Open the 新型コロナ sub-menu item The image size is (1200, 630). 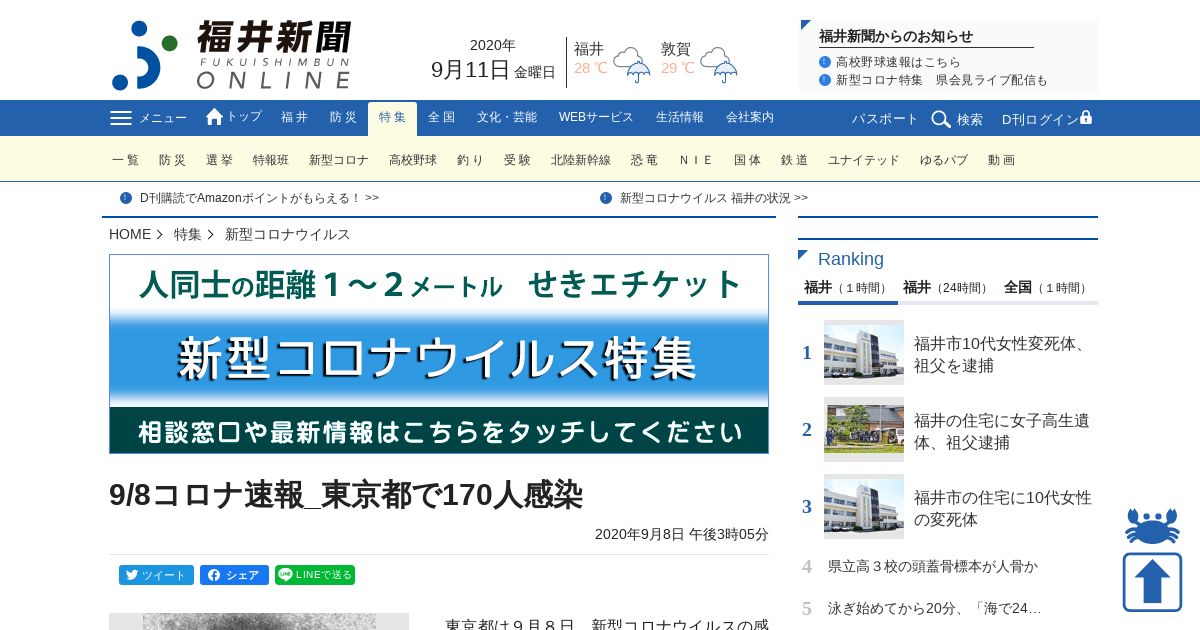pyautogui.click(x=339, y=160)
